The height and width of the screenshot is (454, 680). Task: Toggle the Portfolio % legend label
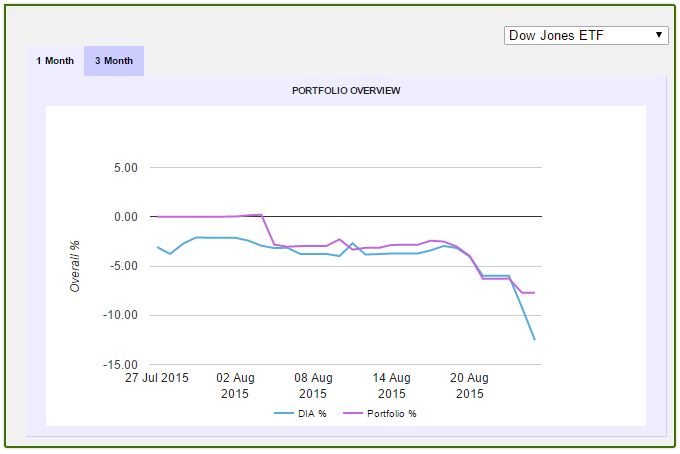(391, 414)
